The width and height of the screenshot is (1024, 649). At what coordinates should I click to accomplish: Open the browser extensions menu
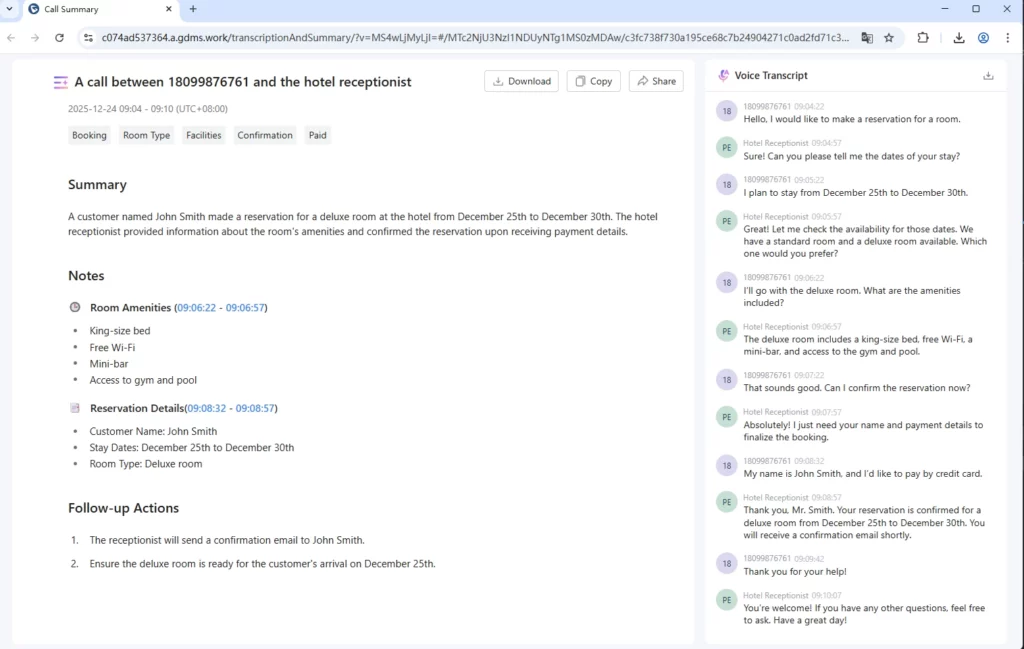pos(923,38)
